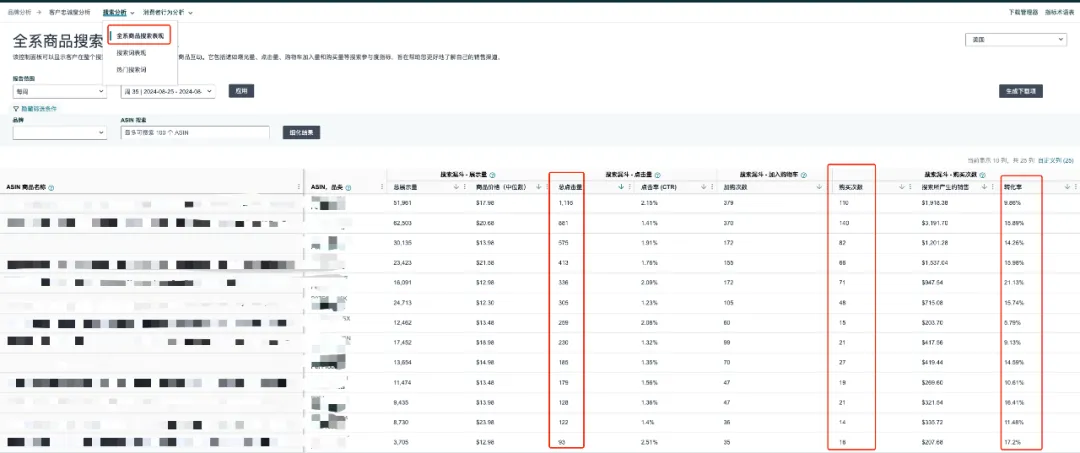Select 全系商品搜索表现 in the dropdown menu

140,35
